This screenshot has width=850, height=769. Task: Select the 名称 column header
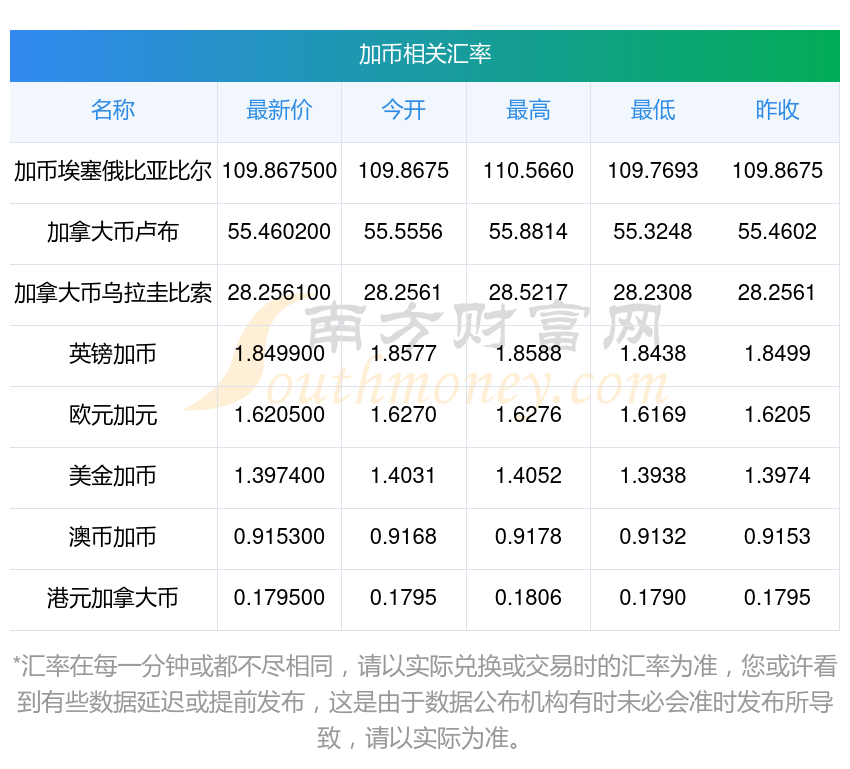click(113, 111)
